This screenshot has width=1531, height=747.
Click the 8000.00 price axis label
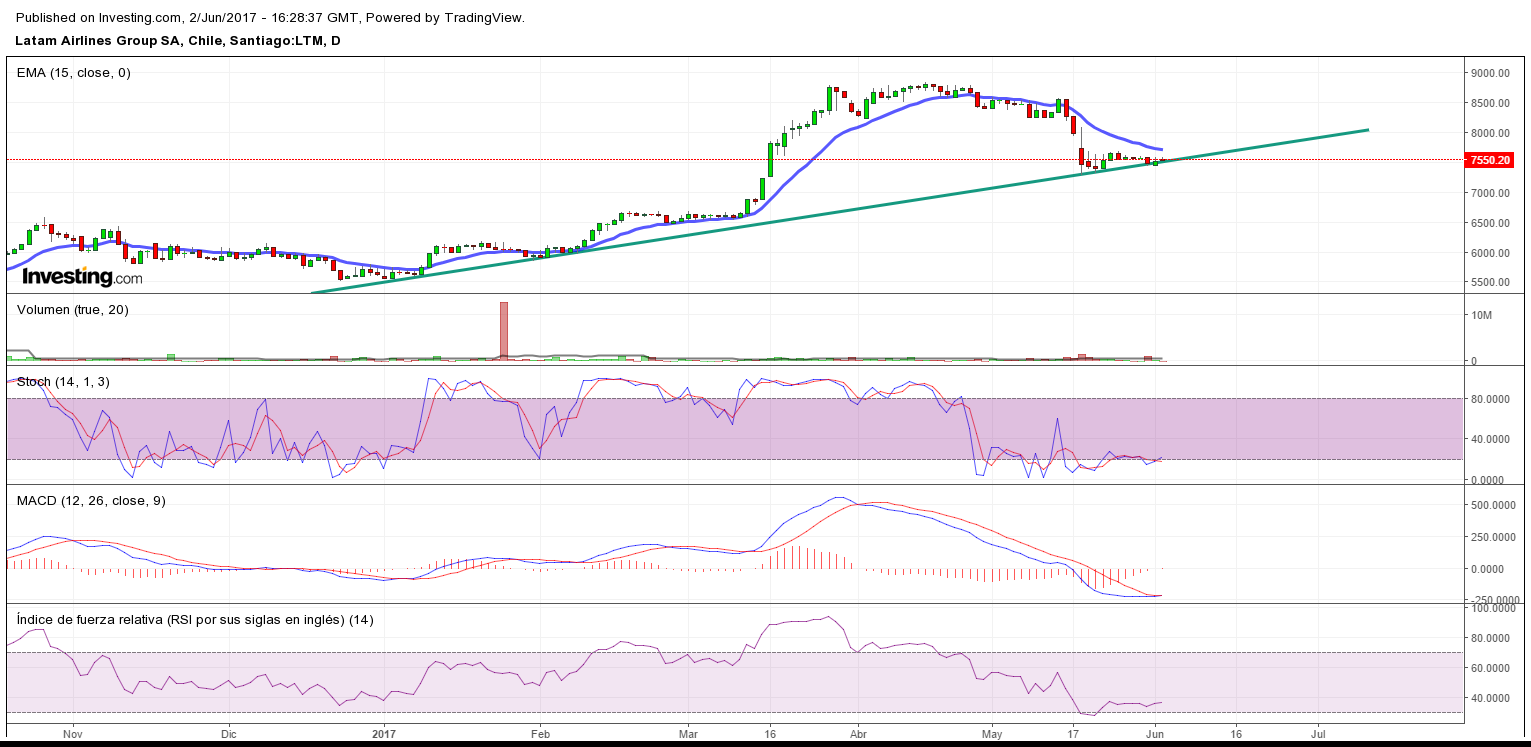click(1489, 133)
